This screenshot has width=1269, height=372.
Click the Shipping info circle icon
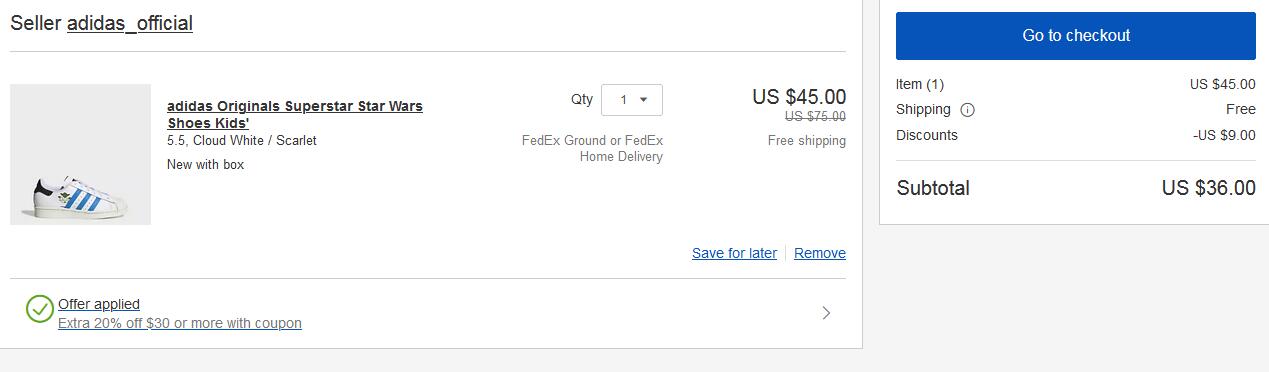pyautogui.click(x=967, y=110)
